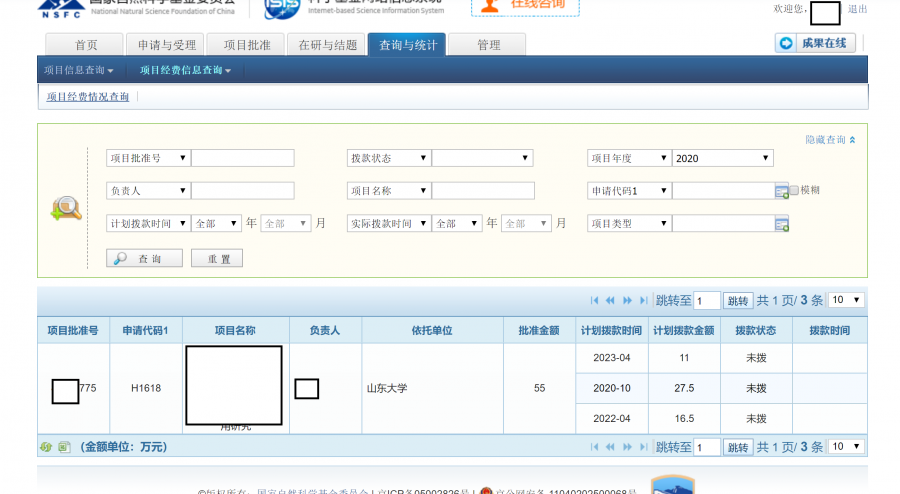This screenshot has height=494, width=900.
Task: Click the advanced search magnifier icon
Action: pos(66,207)
